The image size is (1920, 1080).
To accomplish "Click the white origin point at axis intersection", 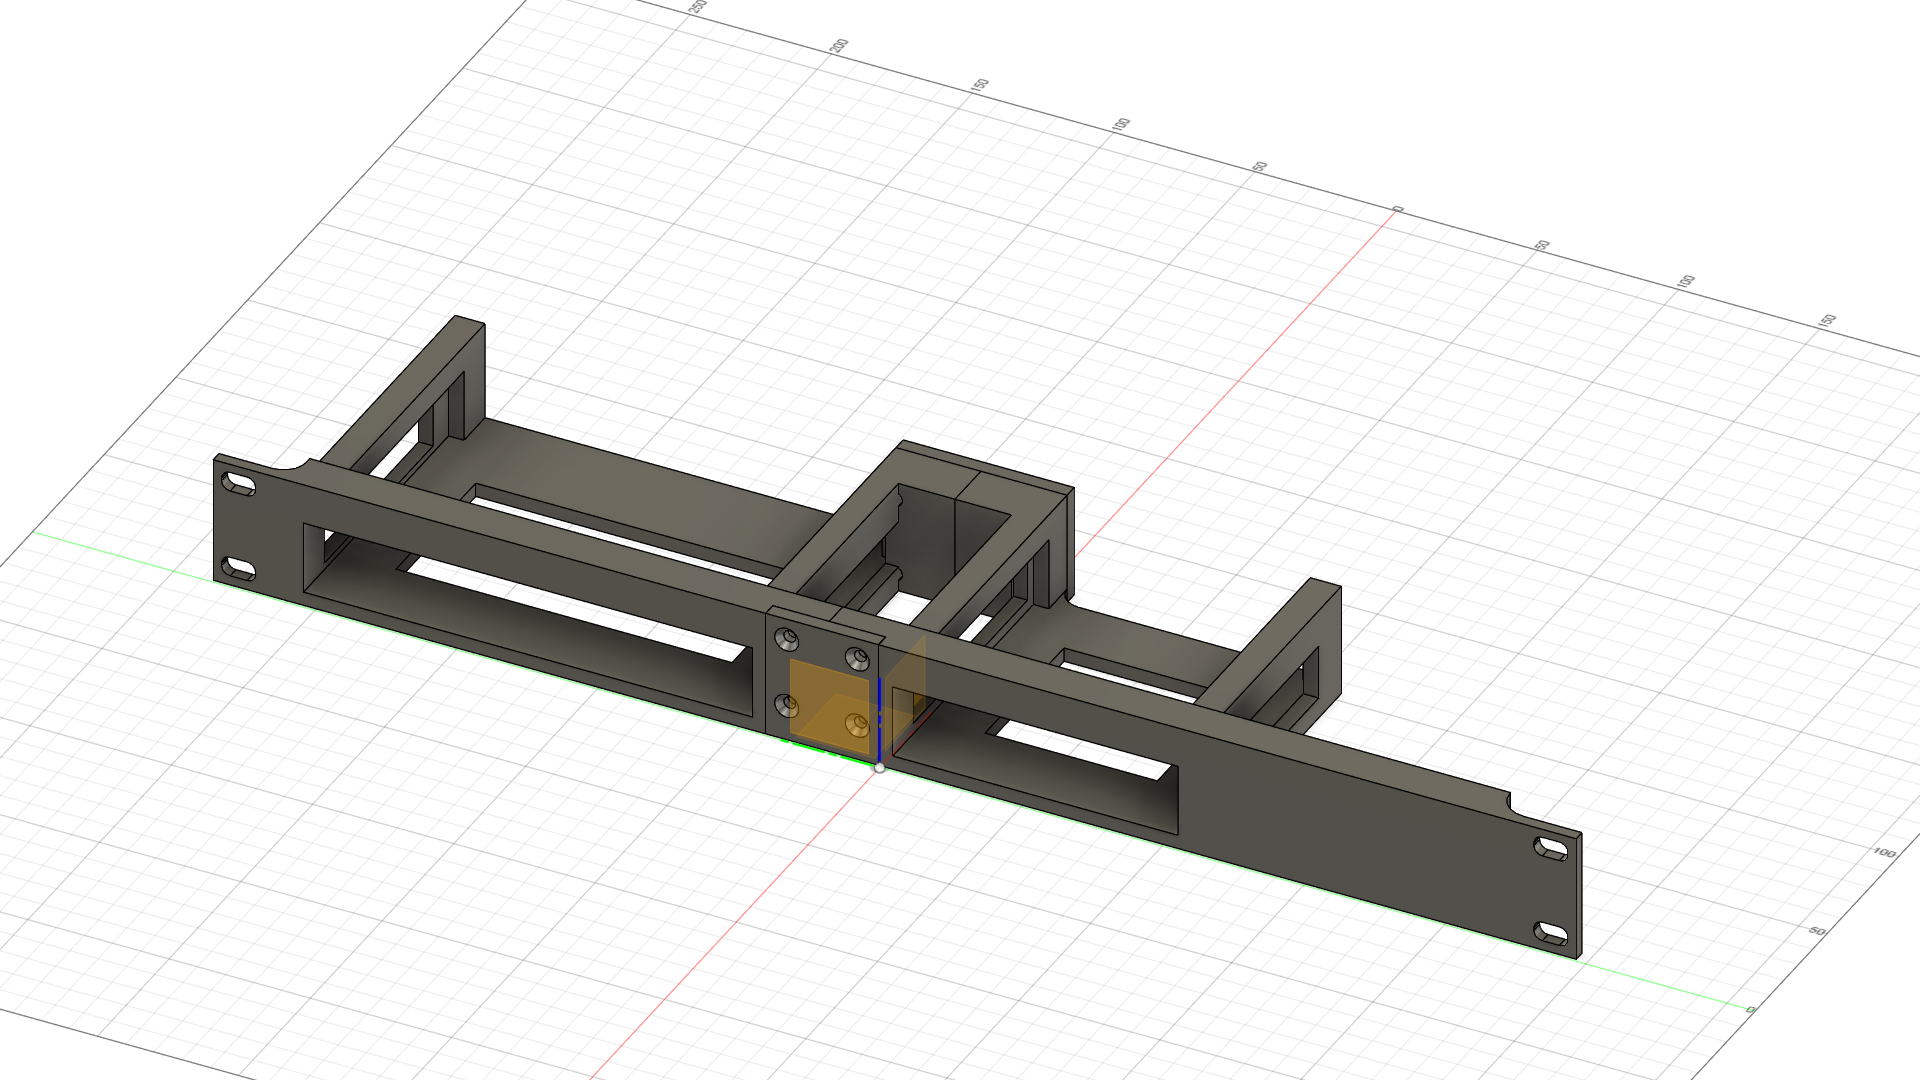I will tap(879, 768).
